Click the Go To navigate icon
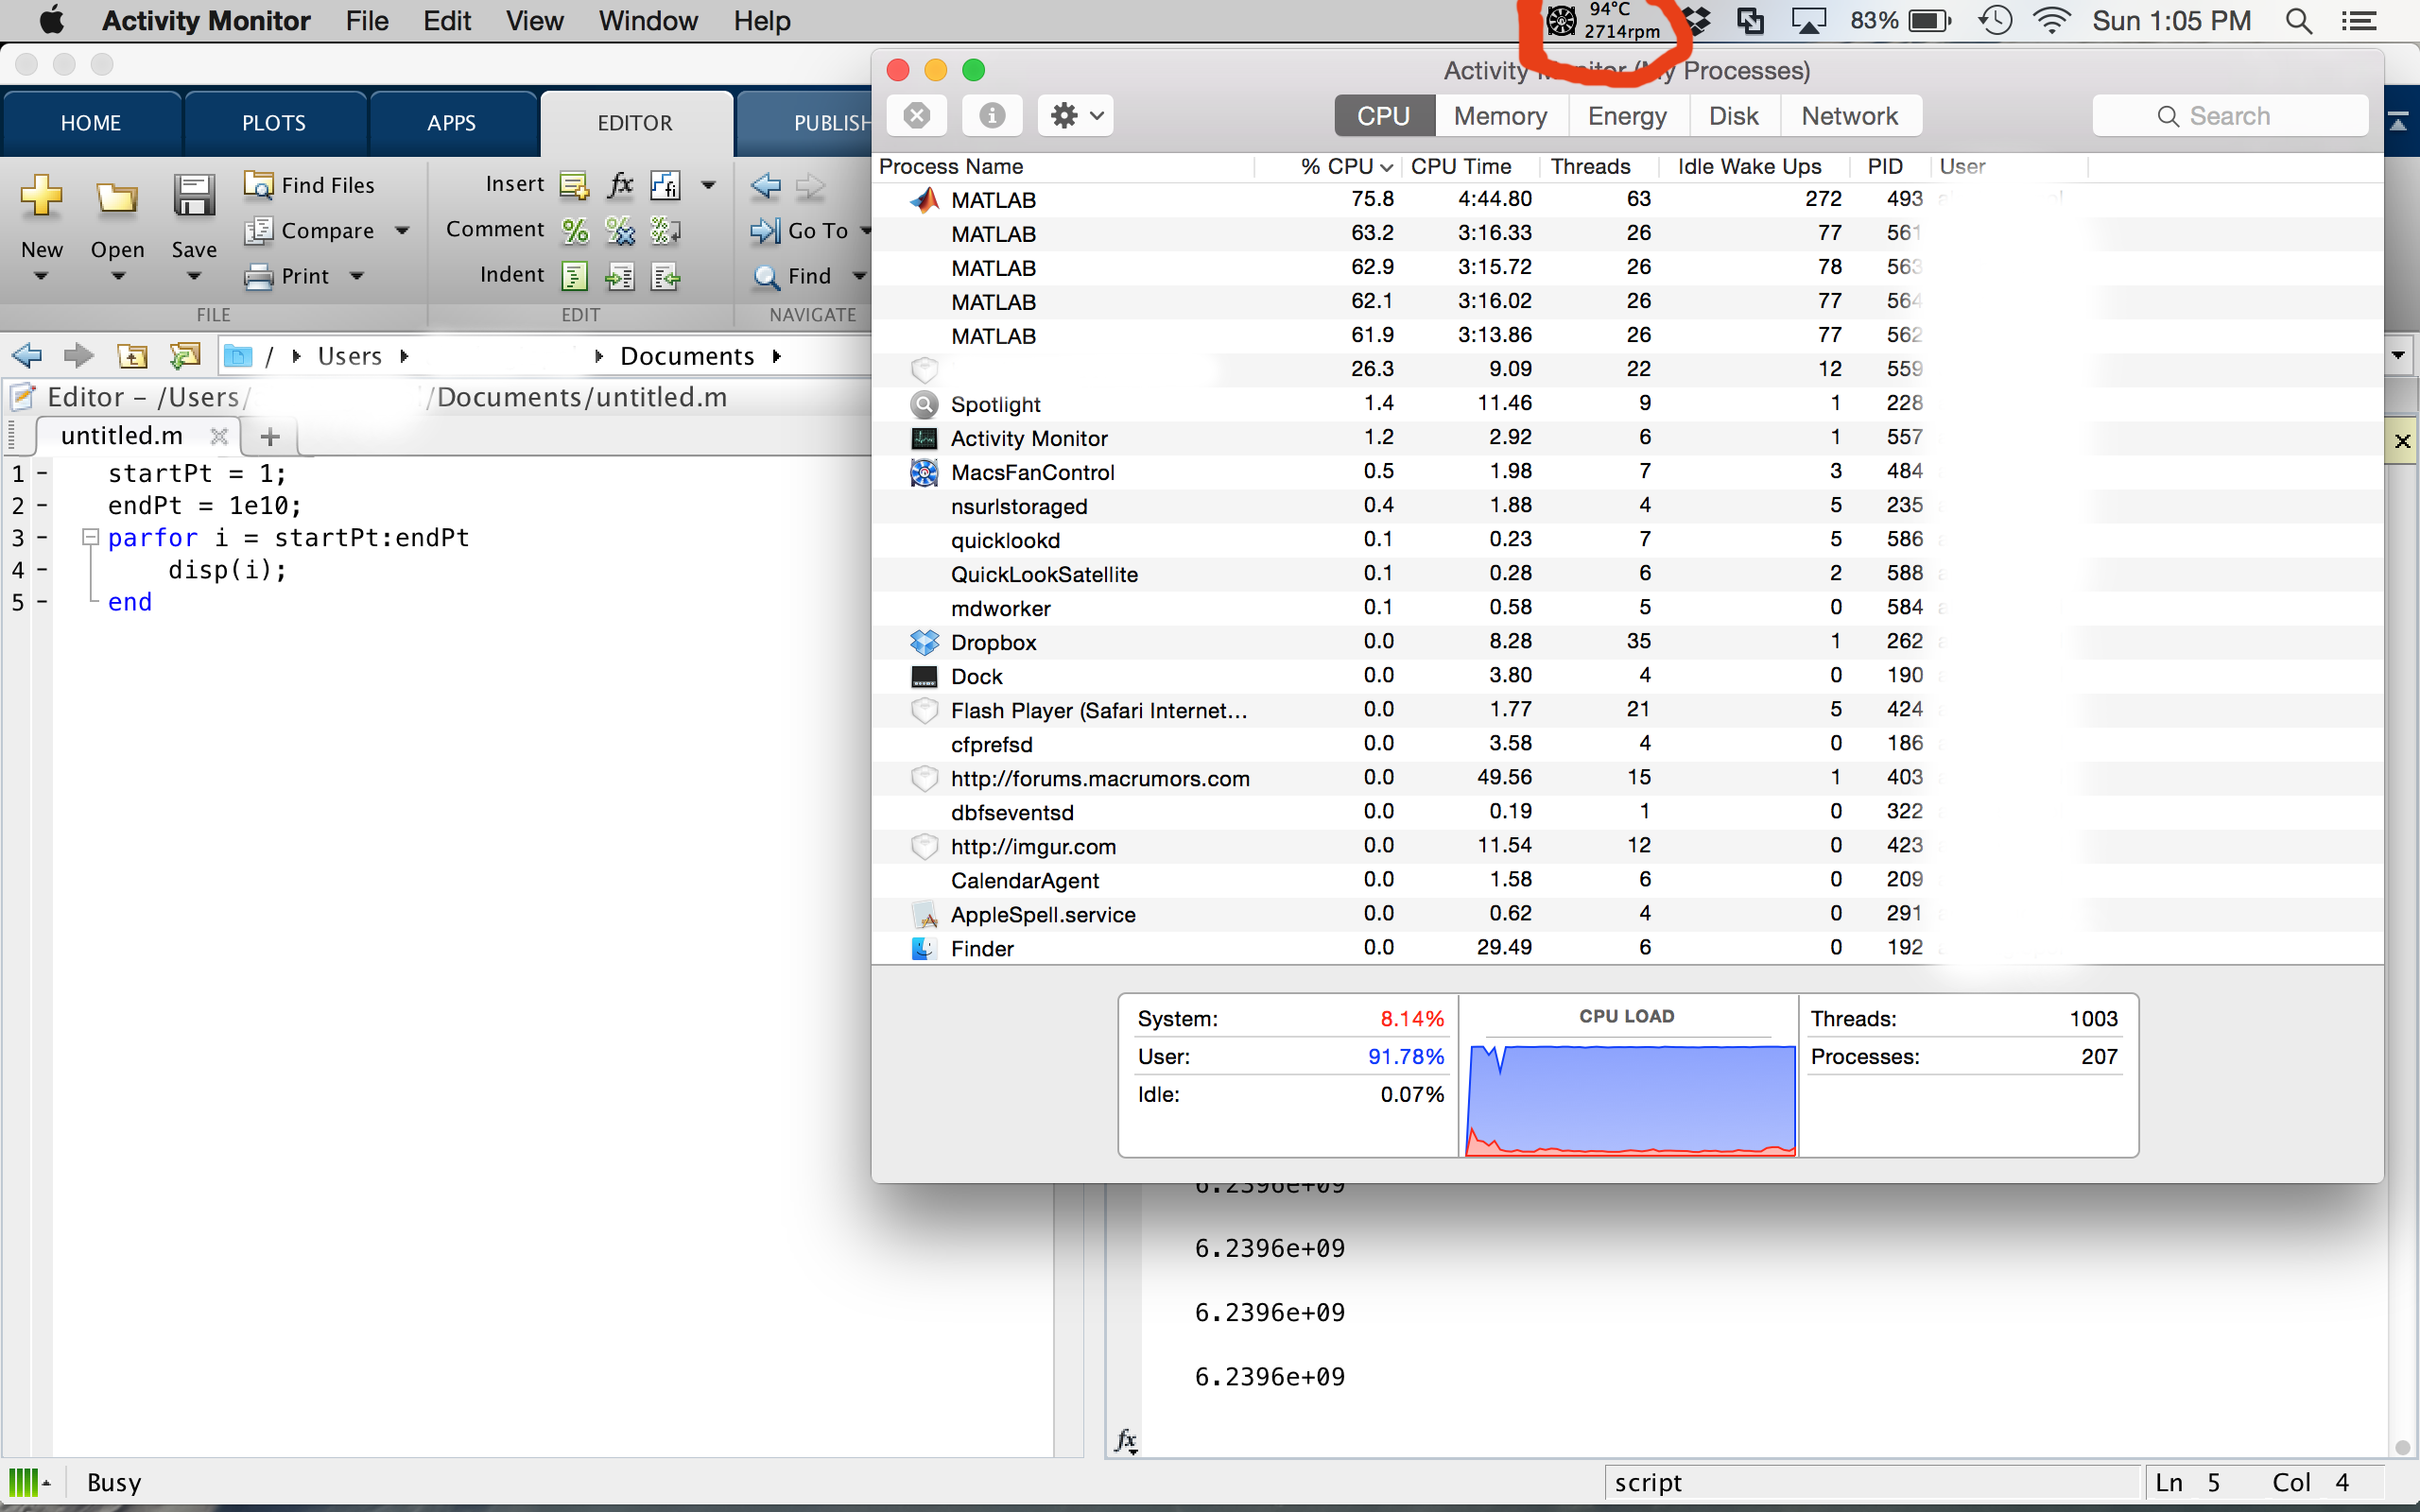Viewport: 2420px width, 1512px height. (x=766, y=231)
